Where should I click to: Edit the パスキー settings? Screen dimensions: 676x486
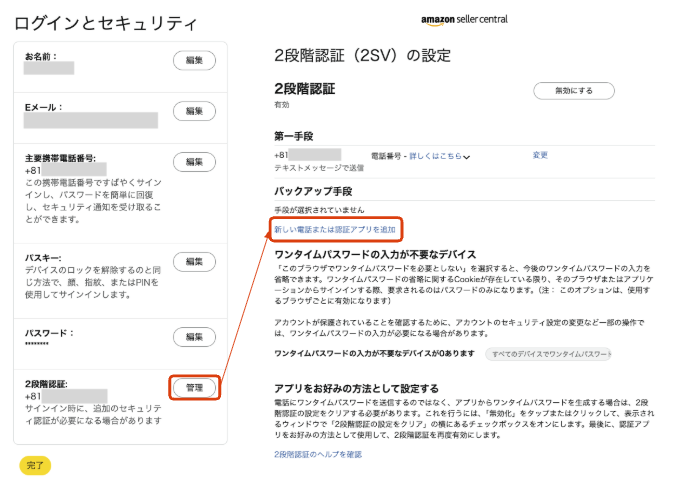[194, 262]
